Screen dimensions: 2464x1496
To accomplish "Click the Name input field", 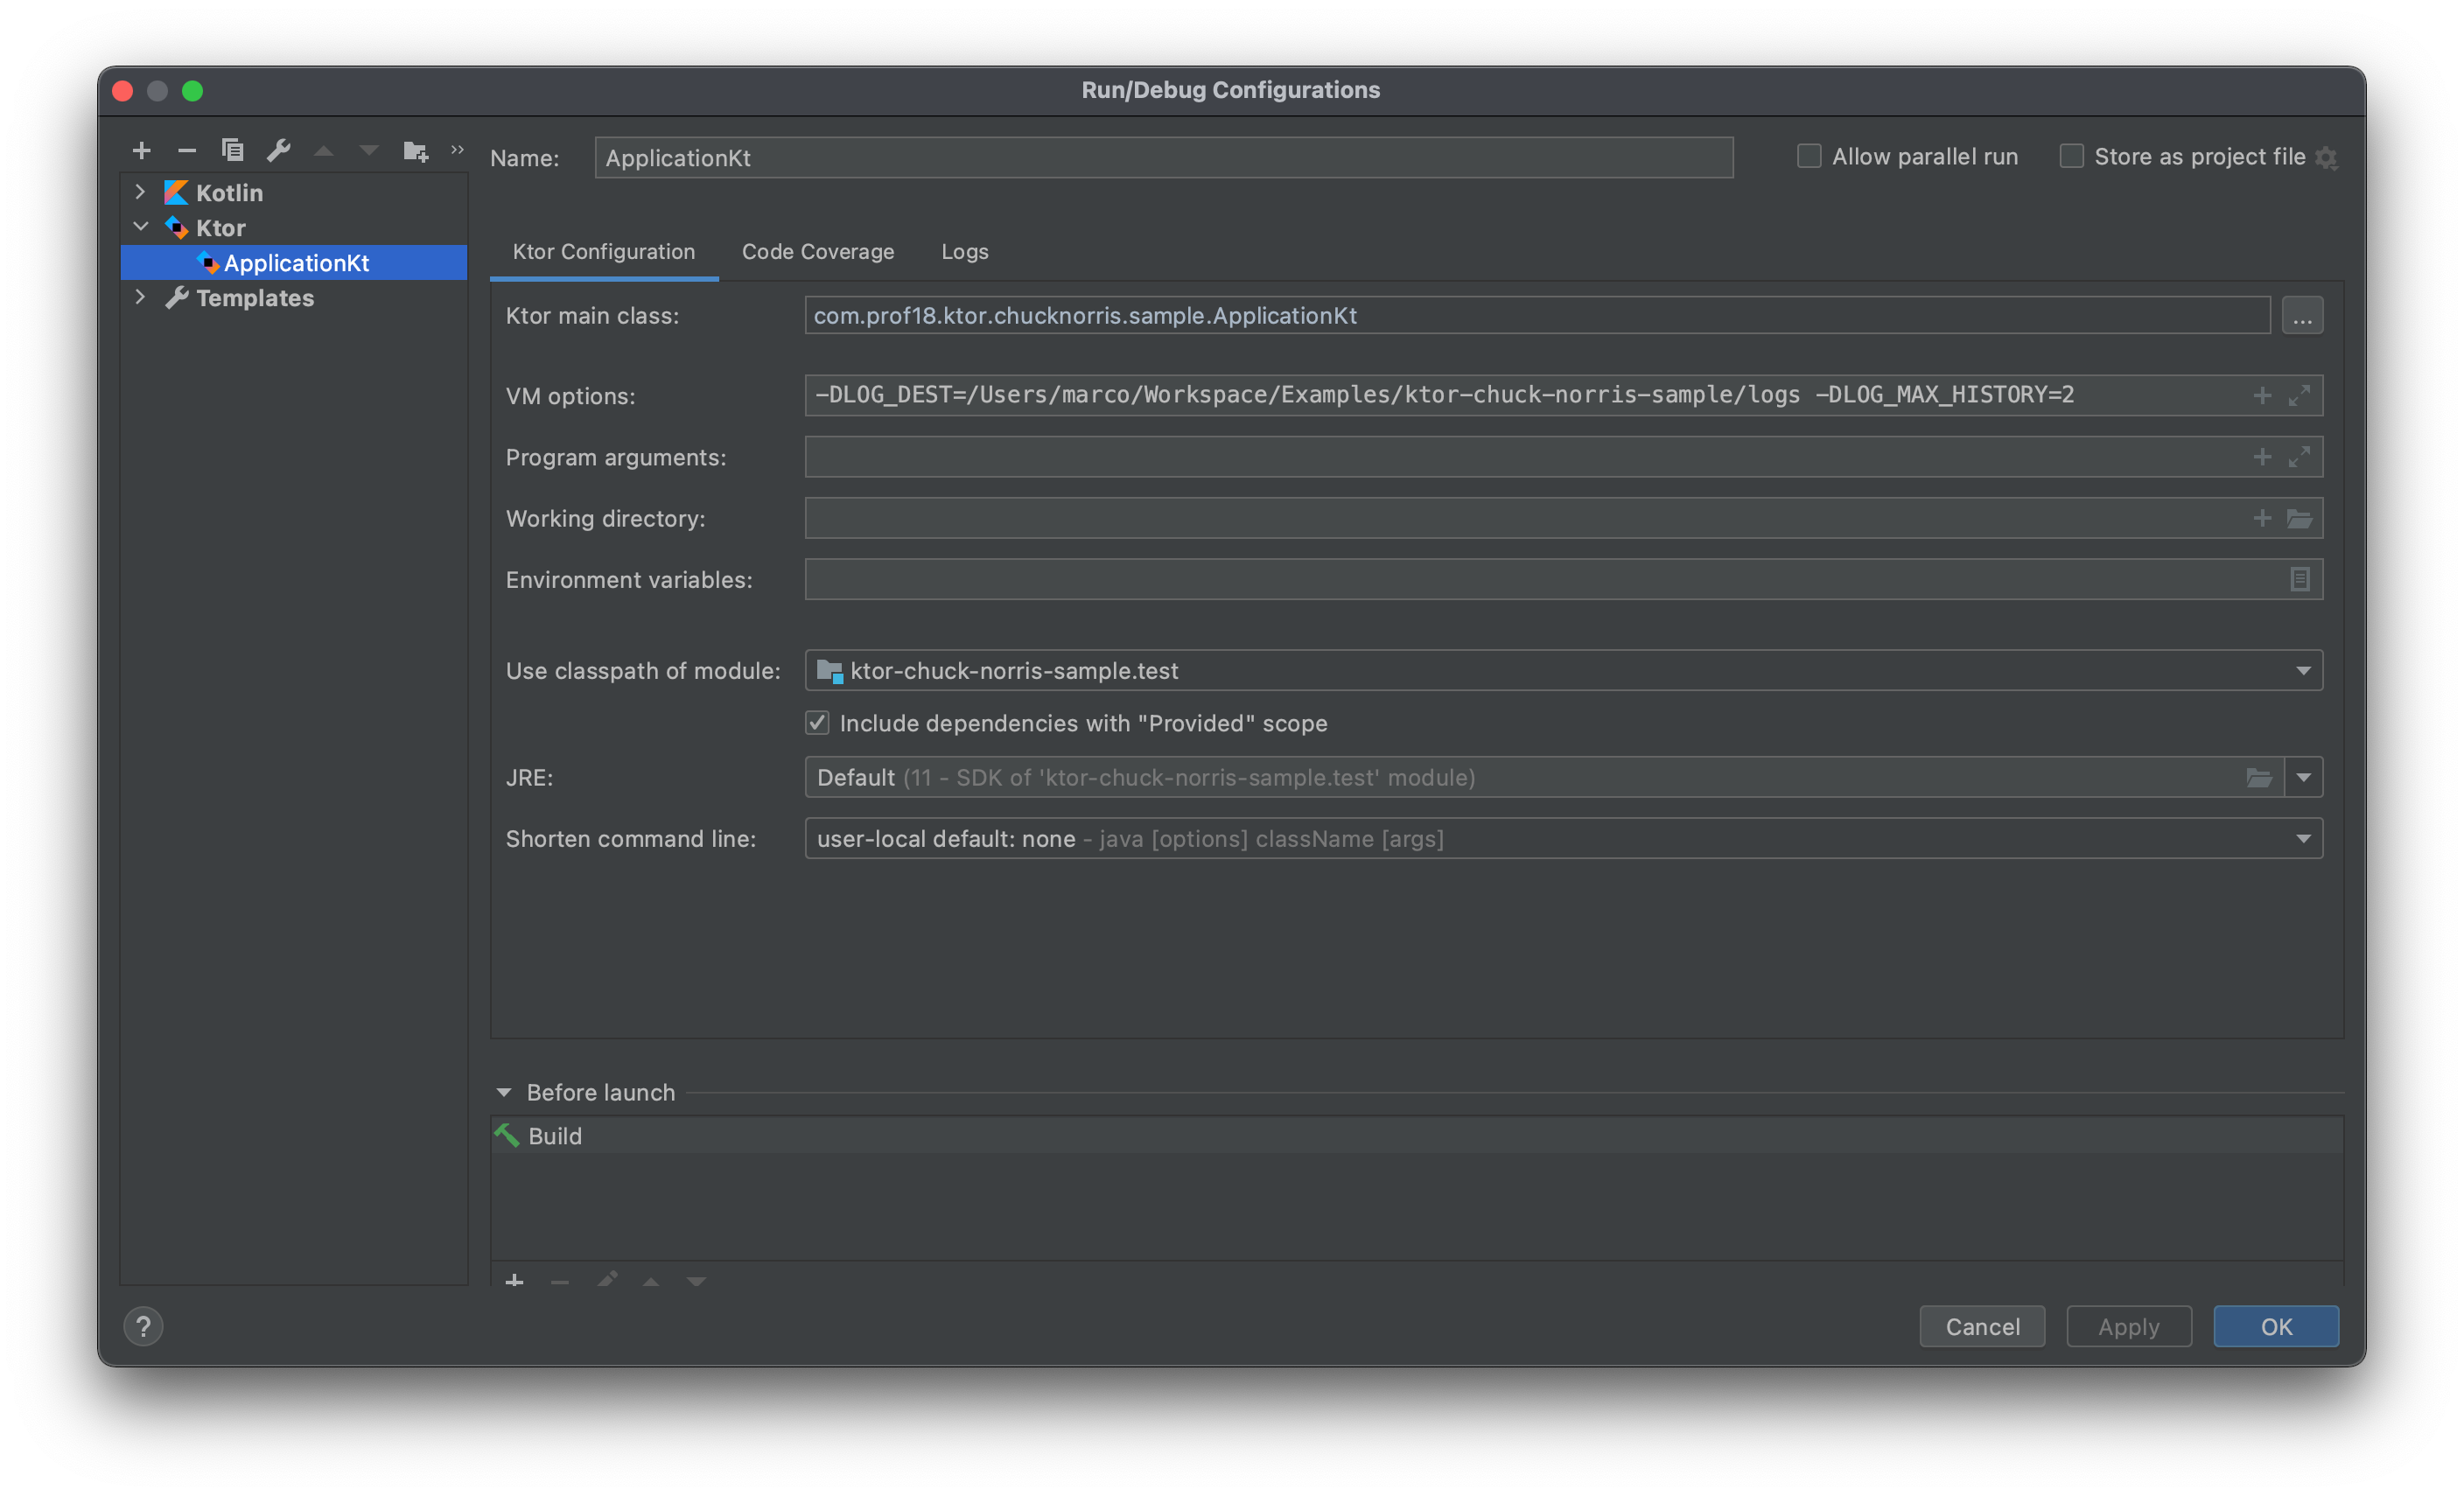I will click(x=1163, y=157).
